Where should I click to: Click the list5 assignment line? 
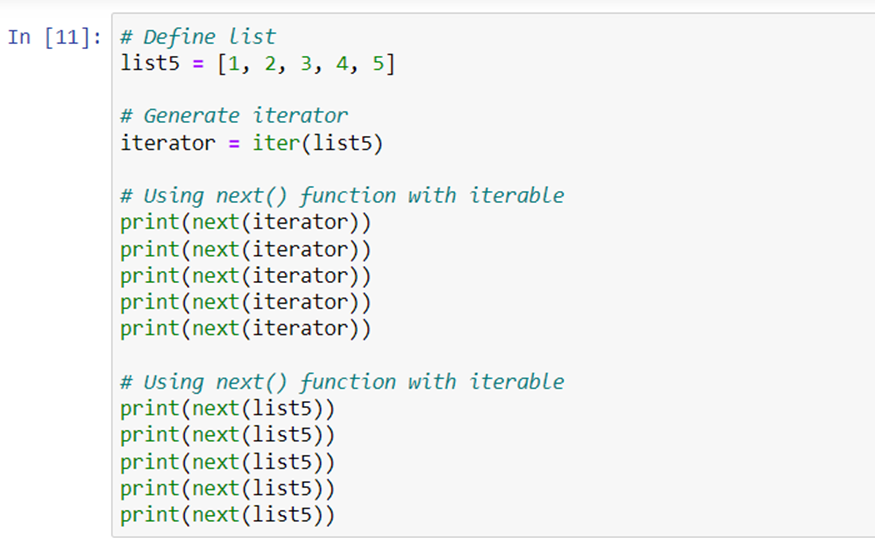[x=258, y=64]
